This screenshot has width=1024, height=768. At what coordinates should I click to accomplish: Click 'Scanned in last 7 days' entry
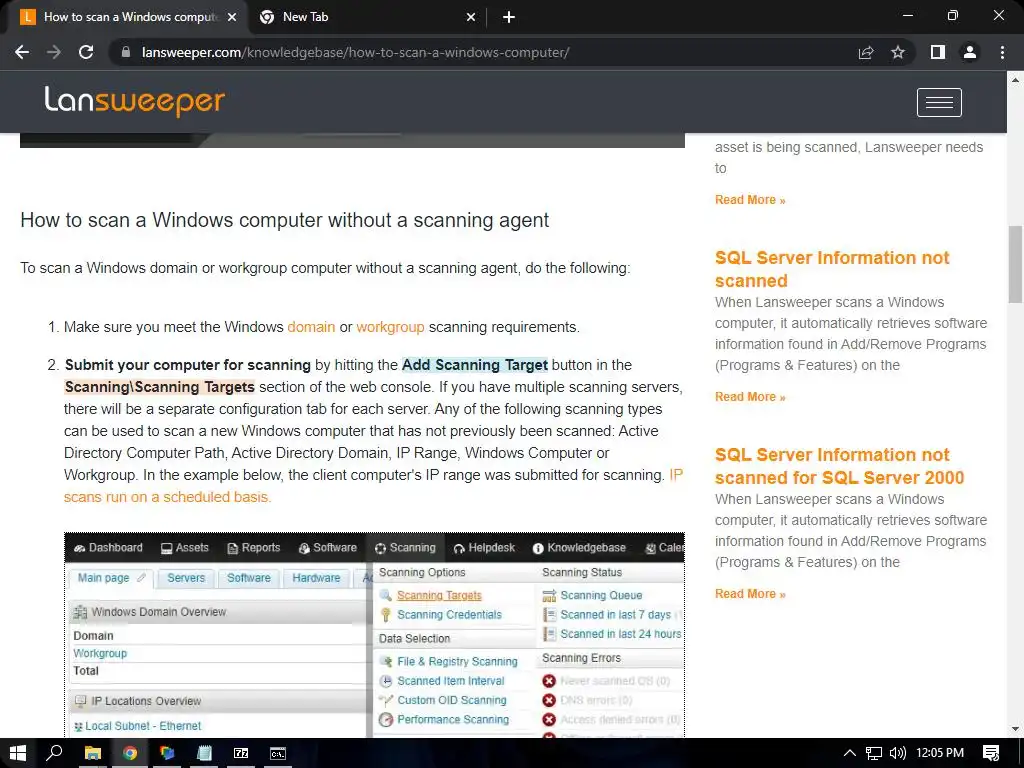tap(615, 615)
